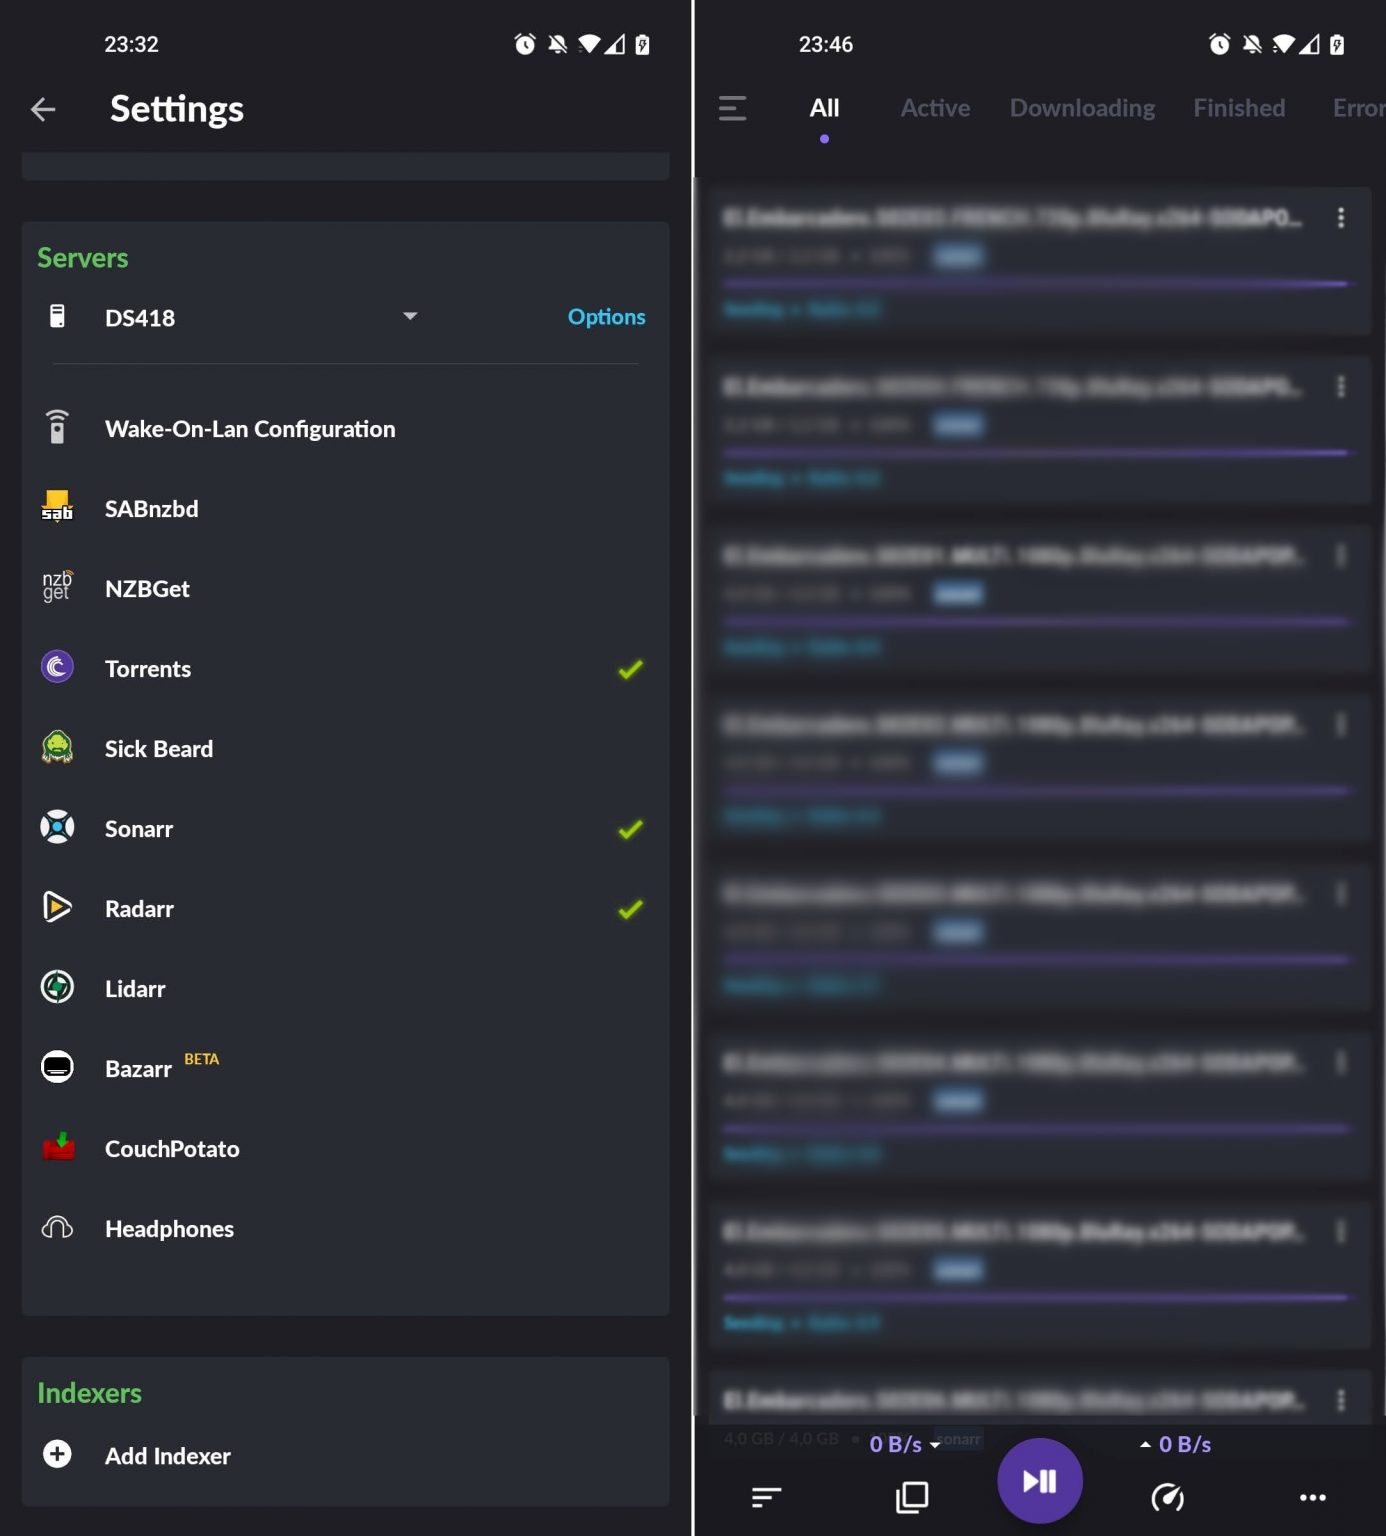Image resolution: width=1386 pixels, height=1536 pixels.
Task: Open SABnzbd settings entry
Action: point(345,509)
